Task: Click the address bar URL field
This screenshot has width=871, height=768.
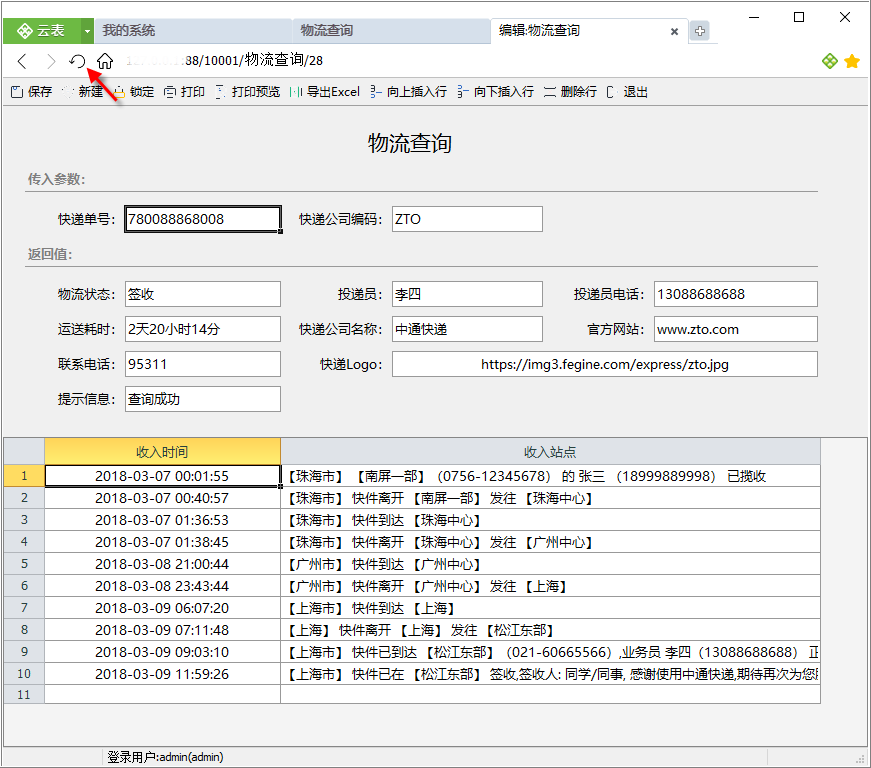Action: click(x=224, y=61)
